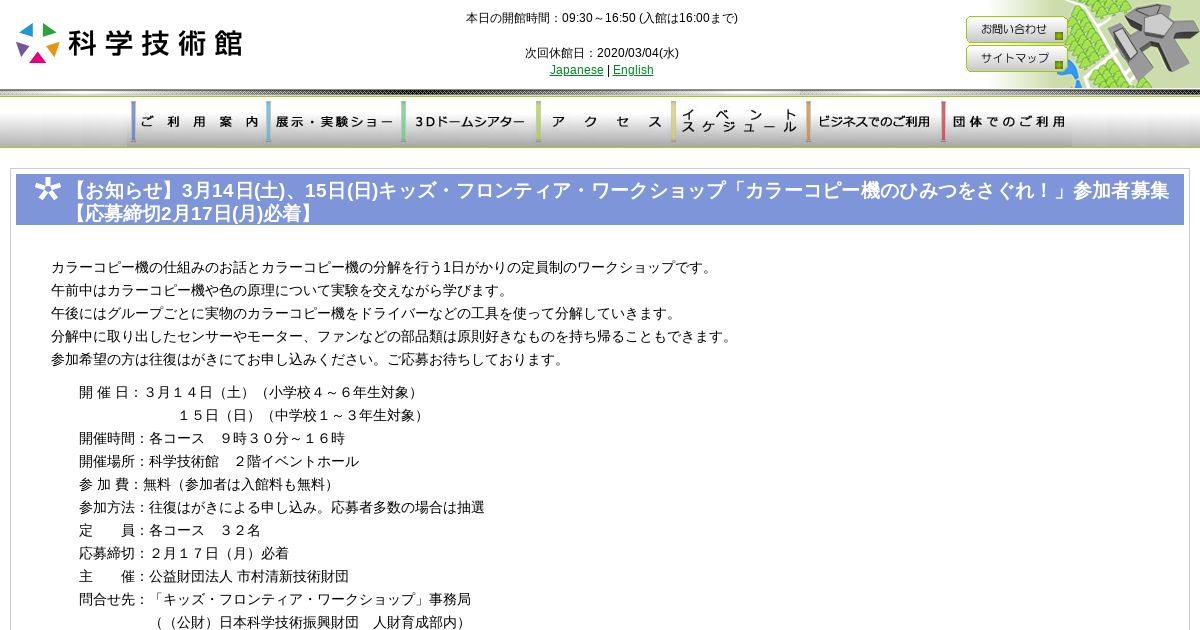Click the paragraph beginning カラーコピー機の仕組みのお話
1200x630 pixels.
tap(384, 267)
